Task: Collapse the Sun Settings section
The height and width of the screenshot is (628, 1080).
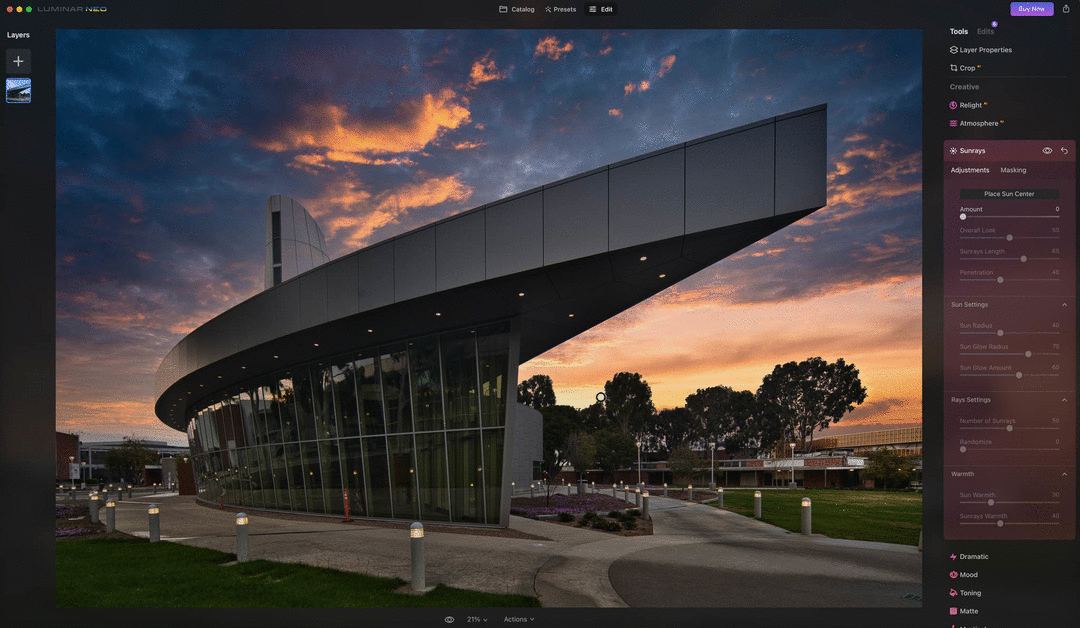Action: coord(1064,304)
